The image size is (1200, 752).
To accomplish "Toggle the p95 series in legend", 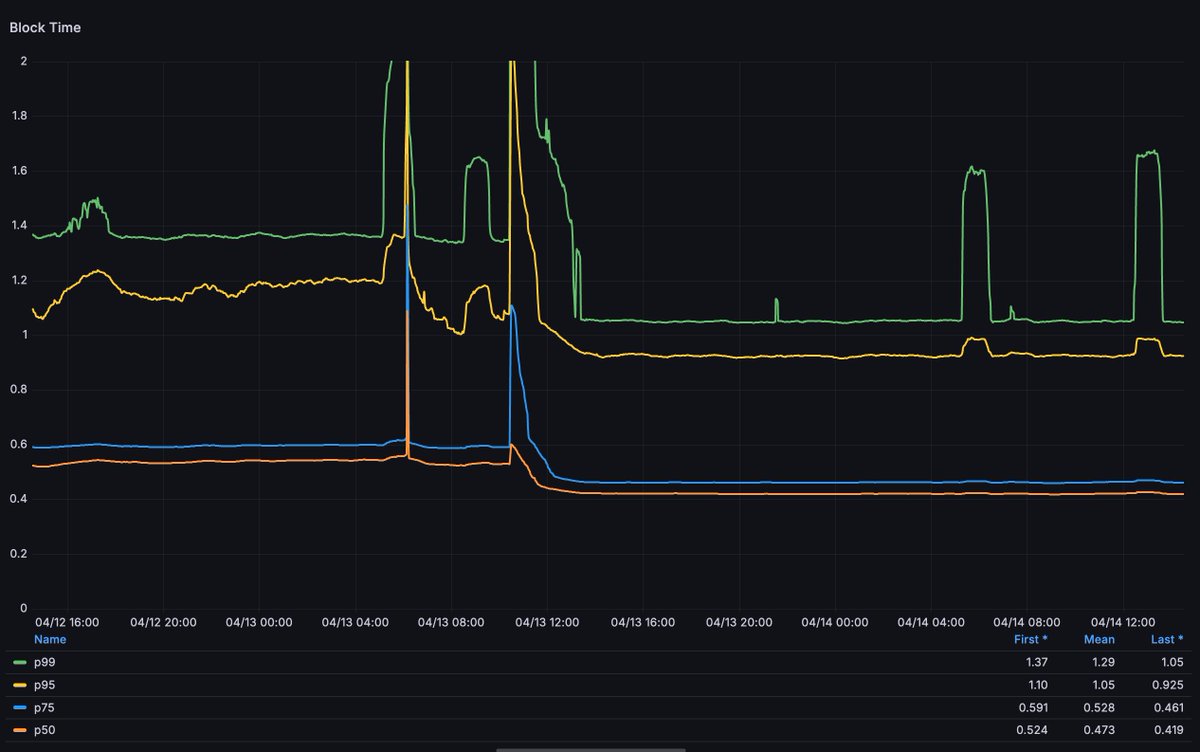I will pyautogui.click(x=45, y=686).
